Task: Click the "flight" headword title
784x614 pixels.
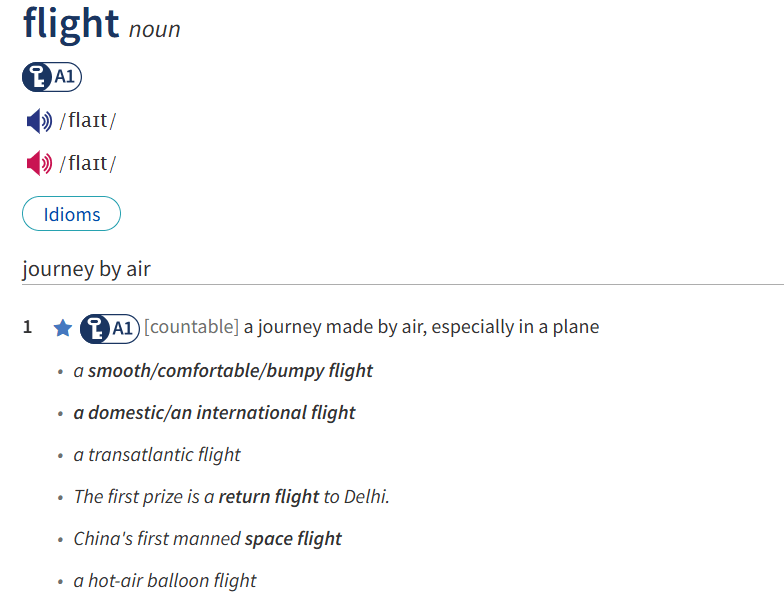Action: click(71, 24)
